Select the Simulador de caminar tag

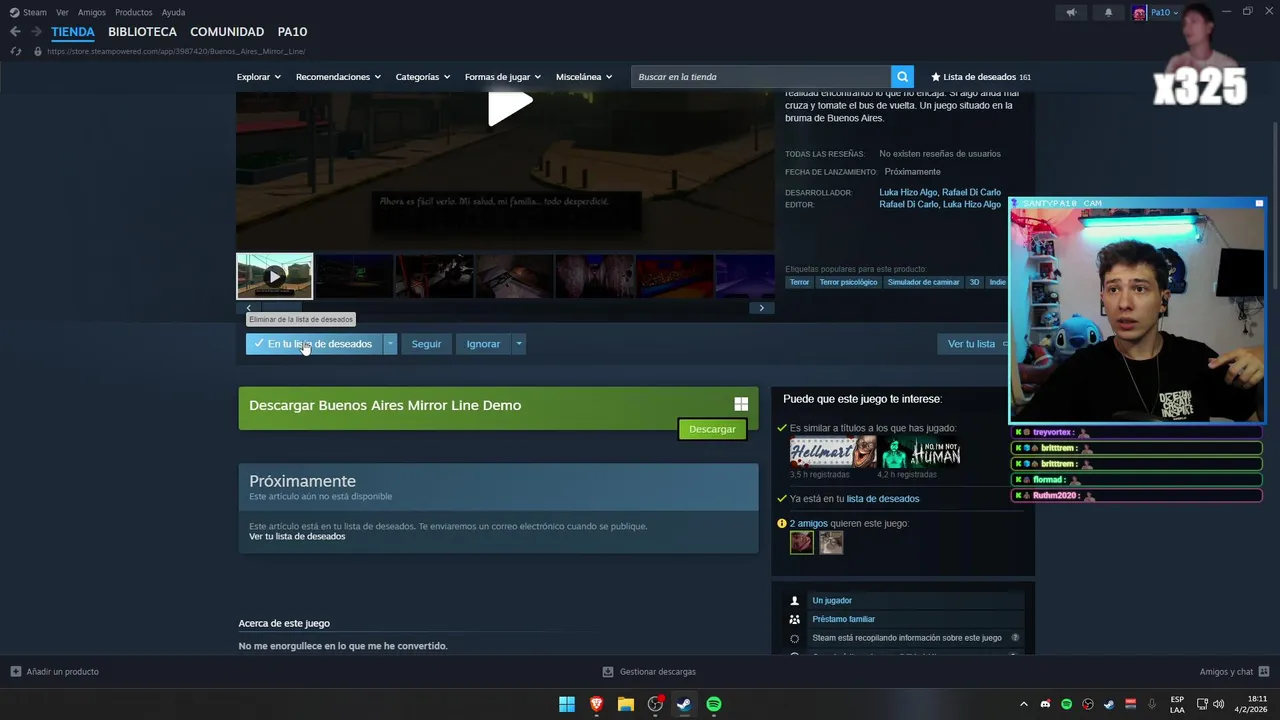point(923,282)
